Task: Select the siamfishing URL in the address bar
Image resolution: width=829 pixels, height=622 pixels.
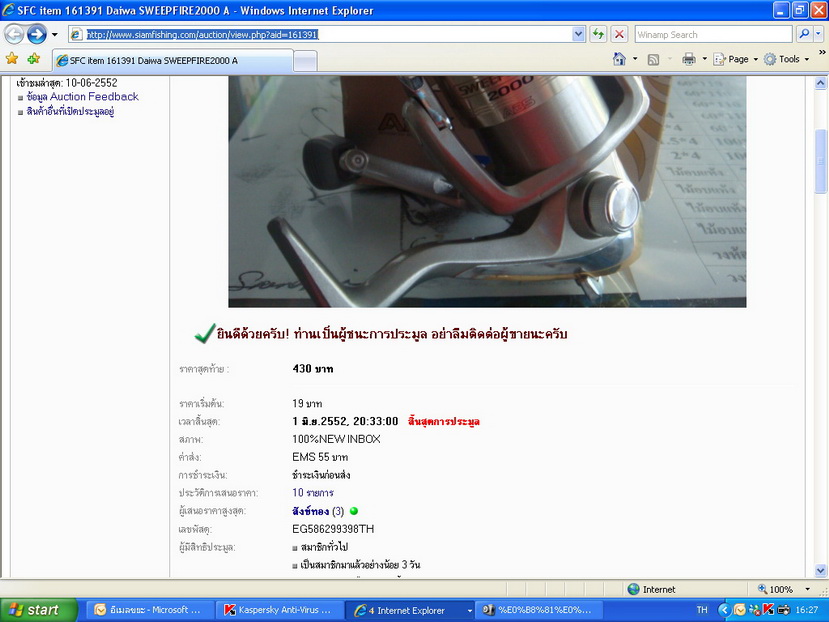Action: [x=202, y=35]
